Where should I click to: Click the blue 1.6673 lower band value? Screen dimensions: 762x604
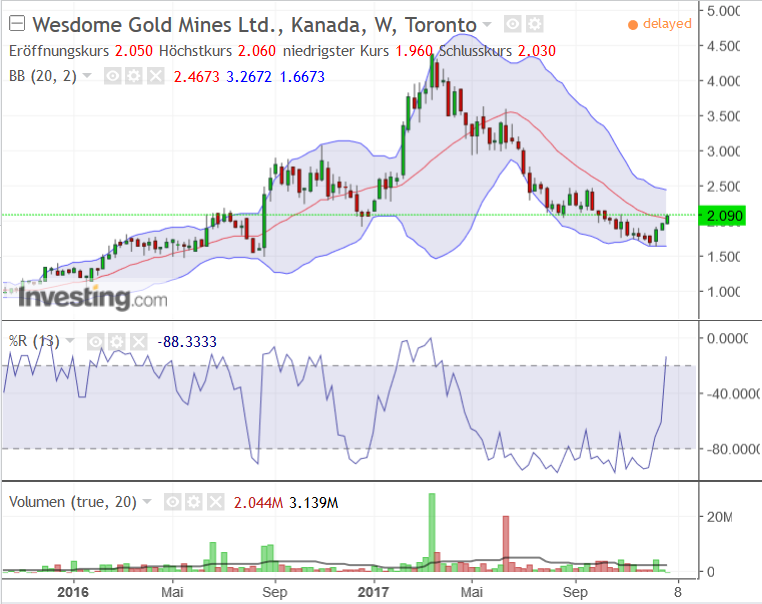302,77
